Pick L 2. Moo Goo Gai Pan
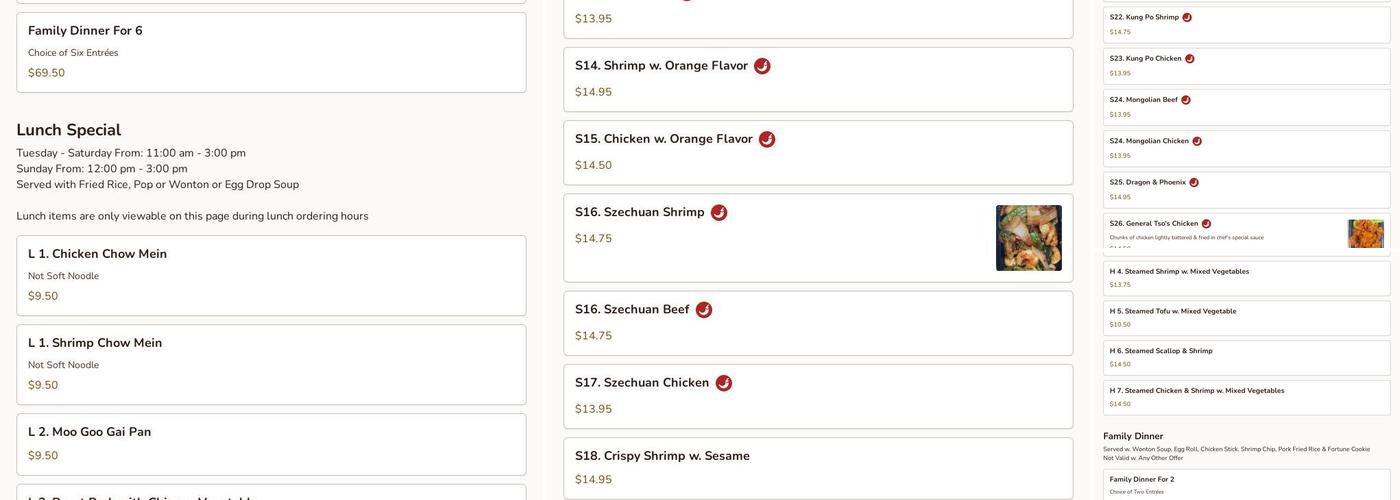The width and height of the screenshot is (1400, 500). point(271,444)
